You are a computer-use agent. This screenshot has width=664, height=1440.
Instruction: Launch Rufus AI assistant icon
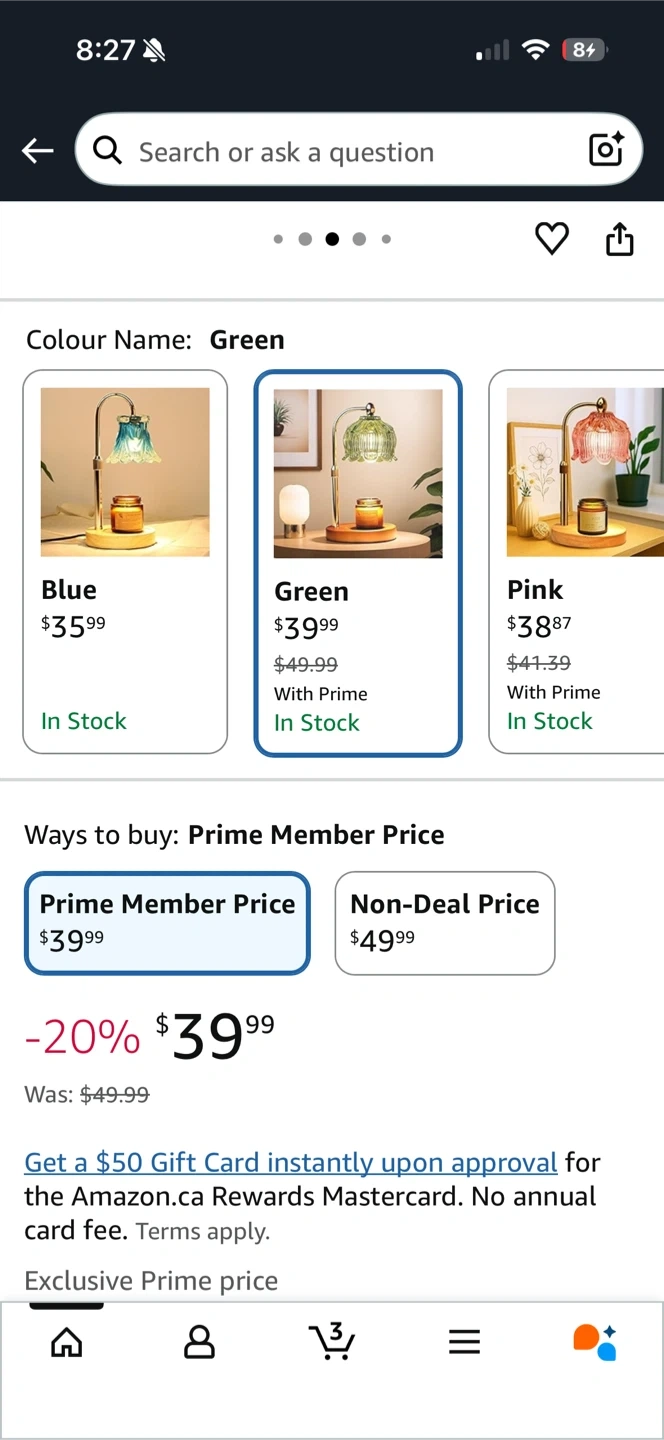point(594,1342)
